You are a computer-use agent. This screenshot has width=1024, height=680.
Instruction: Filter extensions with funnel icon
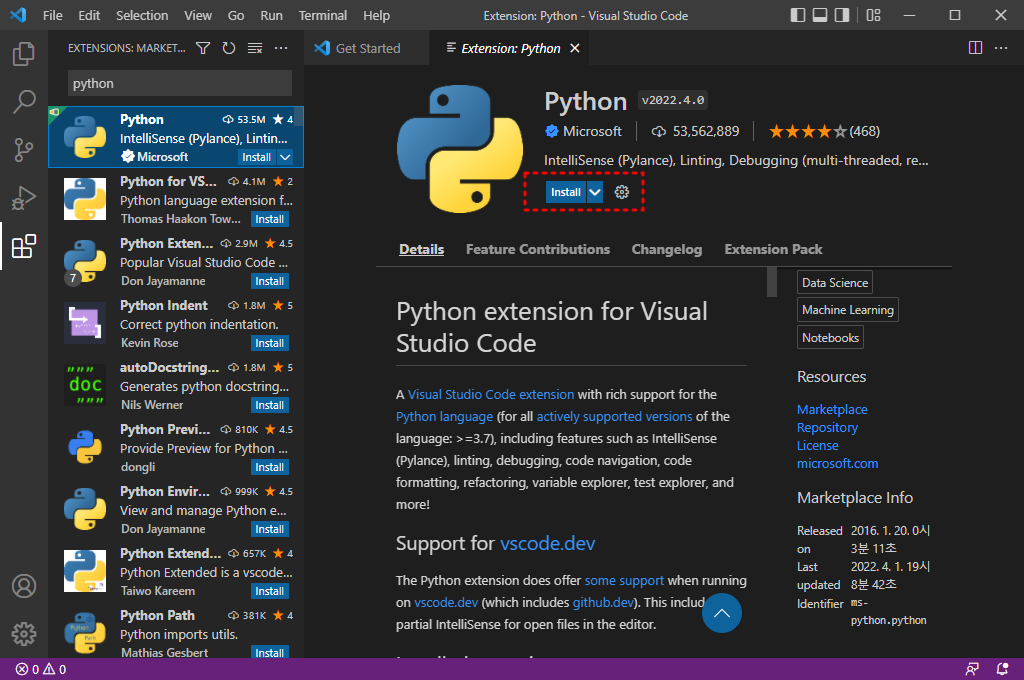click(203, 48)
